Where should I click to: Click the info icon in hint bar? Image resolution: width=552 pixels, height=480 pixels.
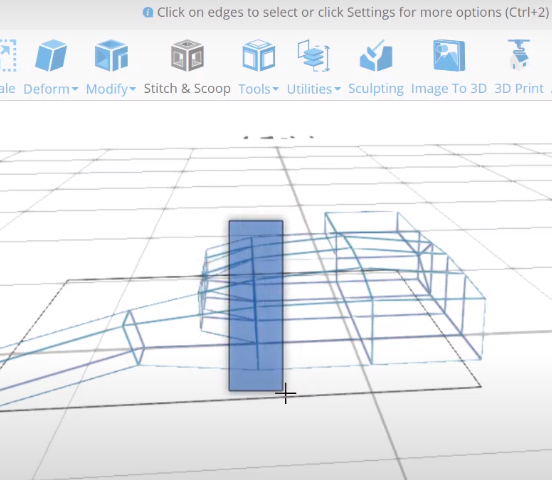pyautogui.click(x=148, y=13)
